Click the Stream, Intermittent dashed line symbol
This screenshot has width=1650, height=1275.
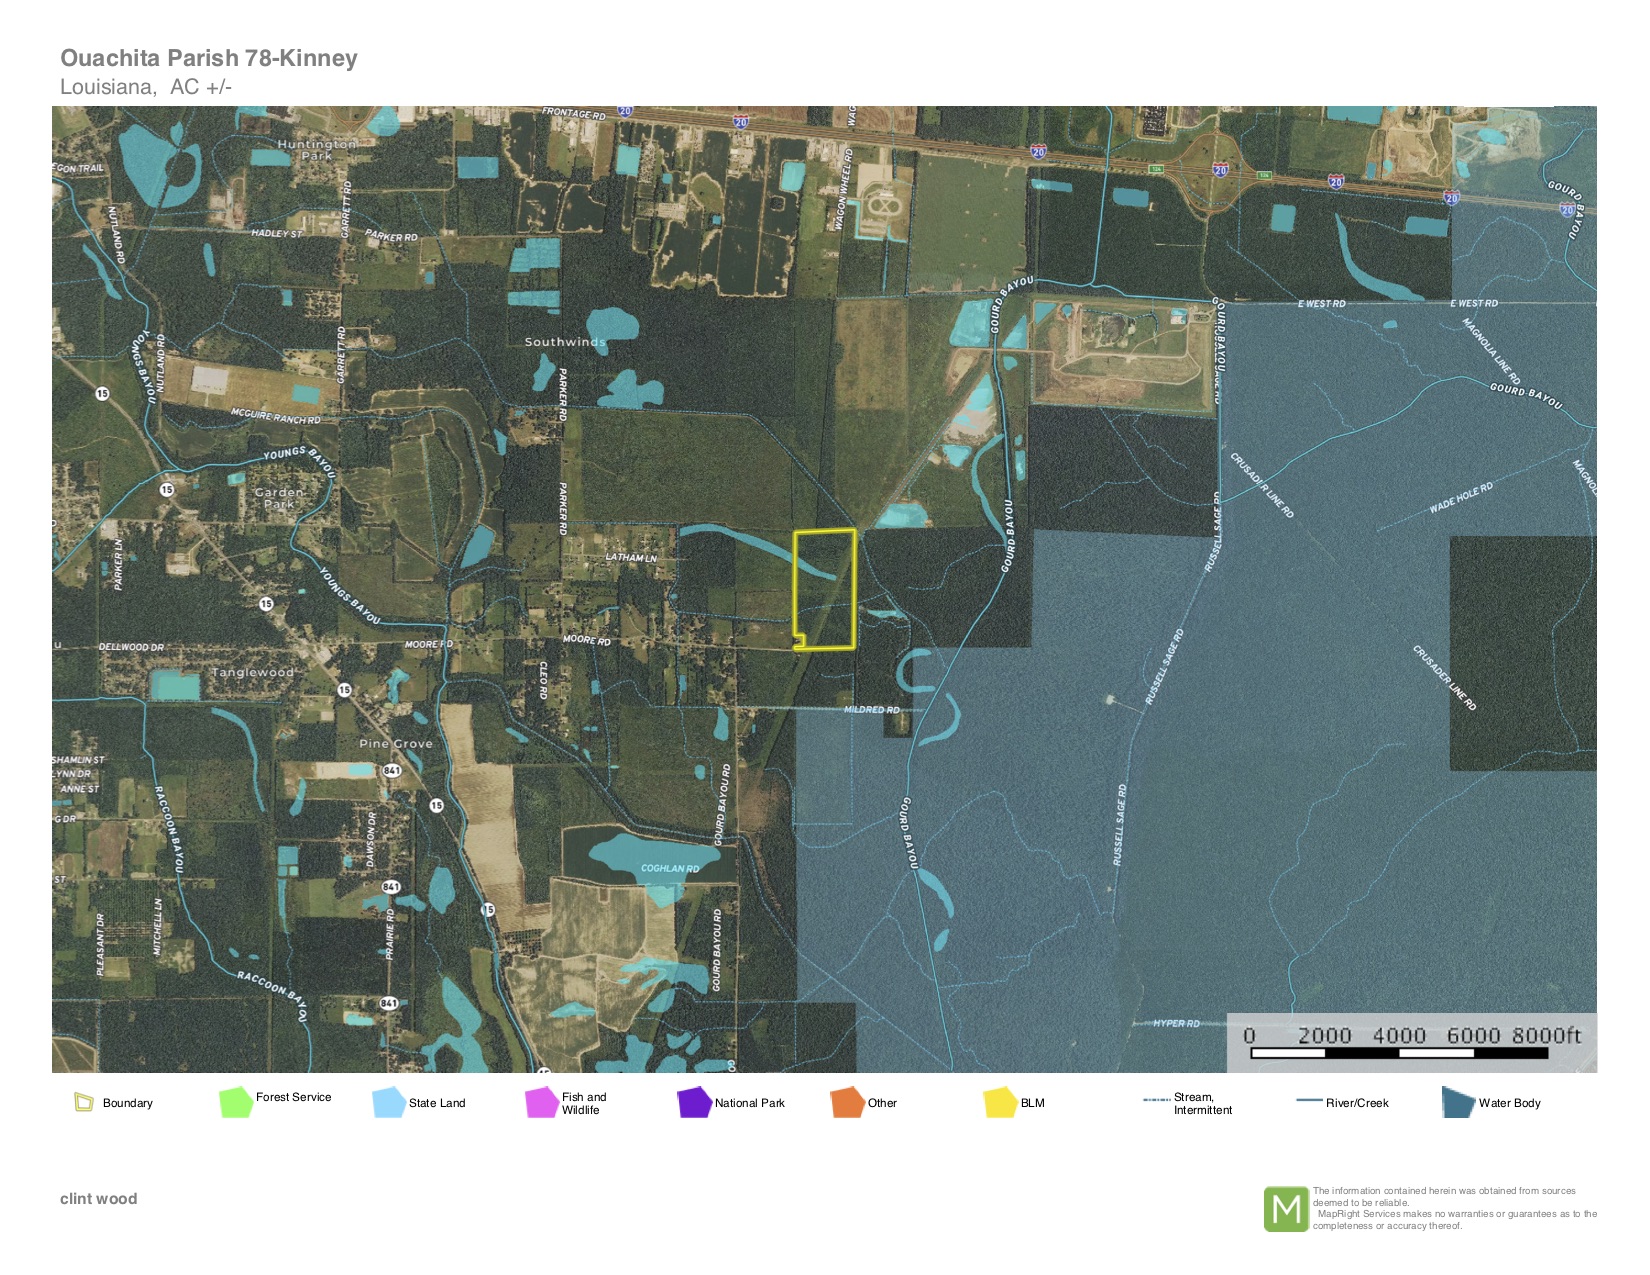tap(1156, 1100)
